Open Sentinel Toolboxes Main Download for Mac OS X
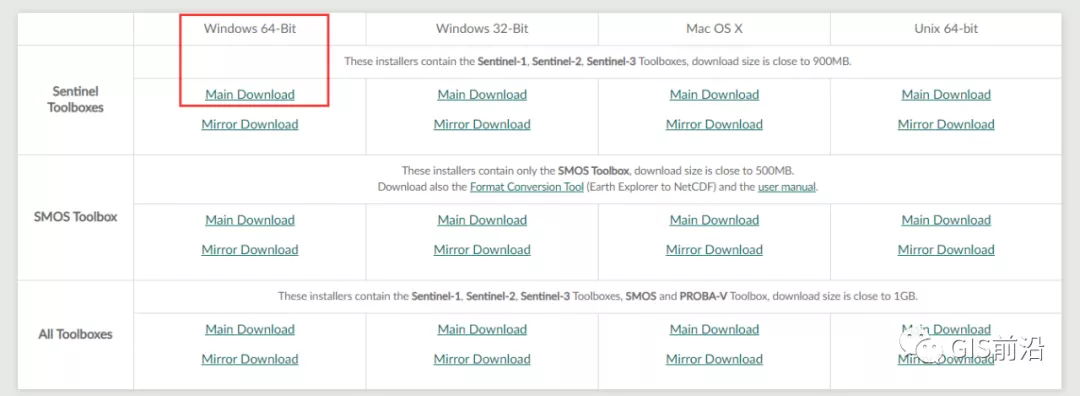 pyautogui.click(x=714, y=95)
